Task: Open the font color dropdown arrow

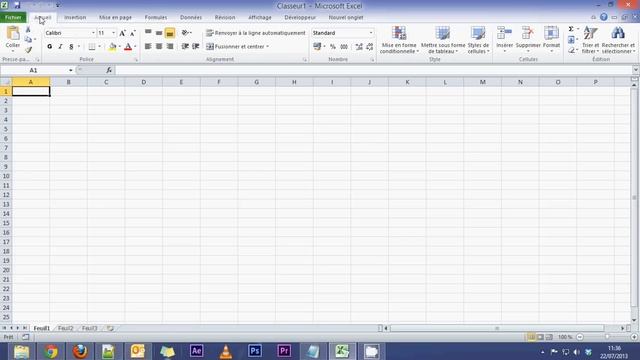Action: coord(135,47)
